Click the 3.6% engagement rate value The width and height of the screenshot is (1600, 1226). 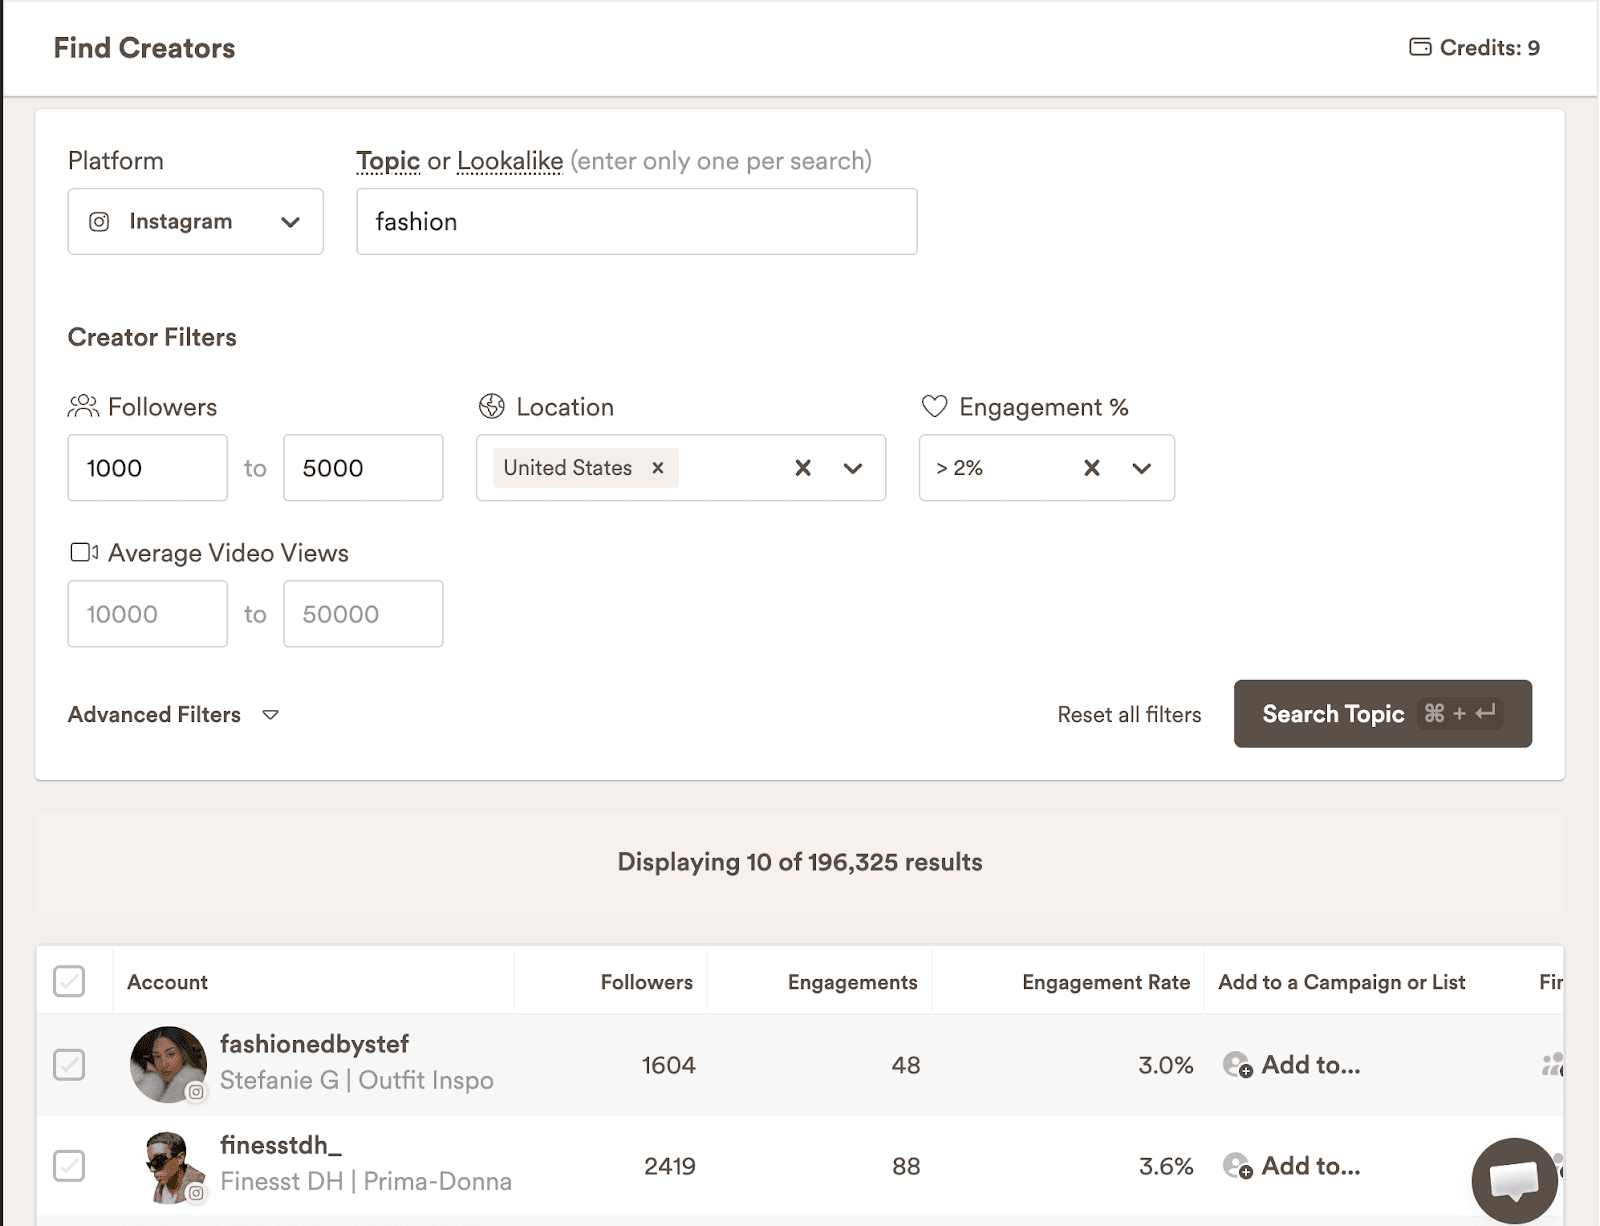click(x=1166, y=1166)
